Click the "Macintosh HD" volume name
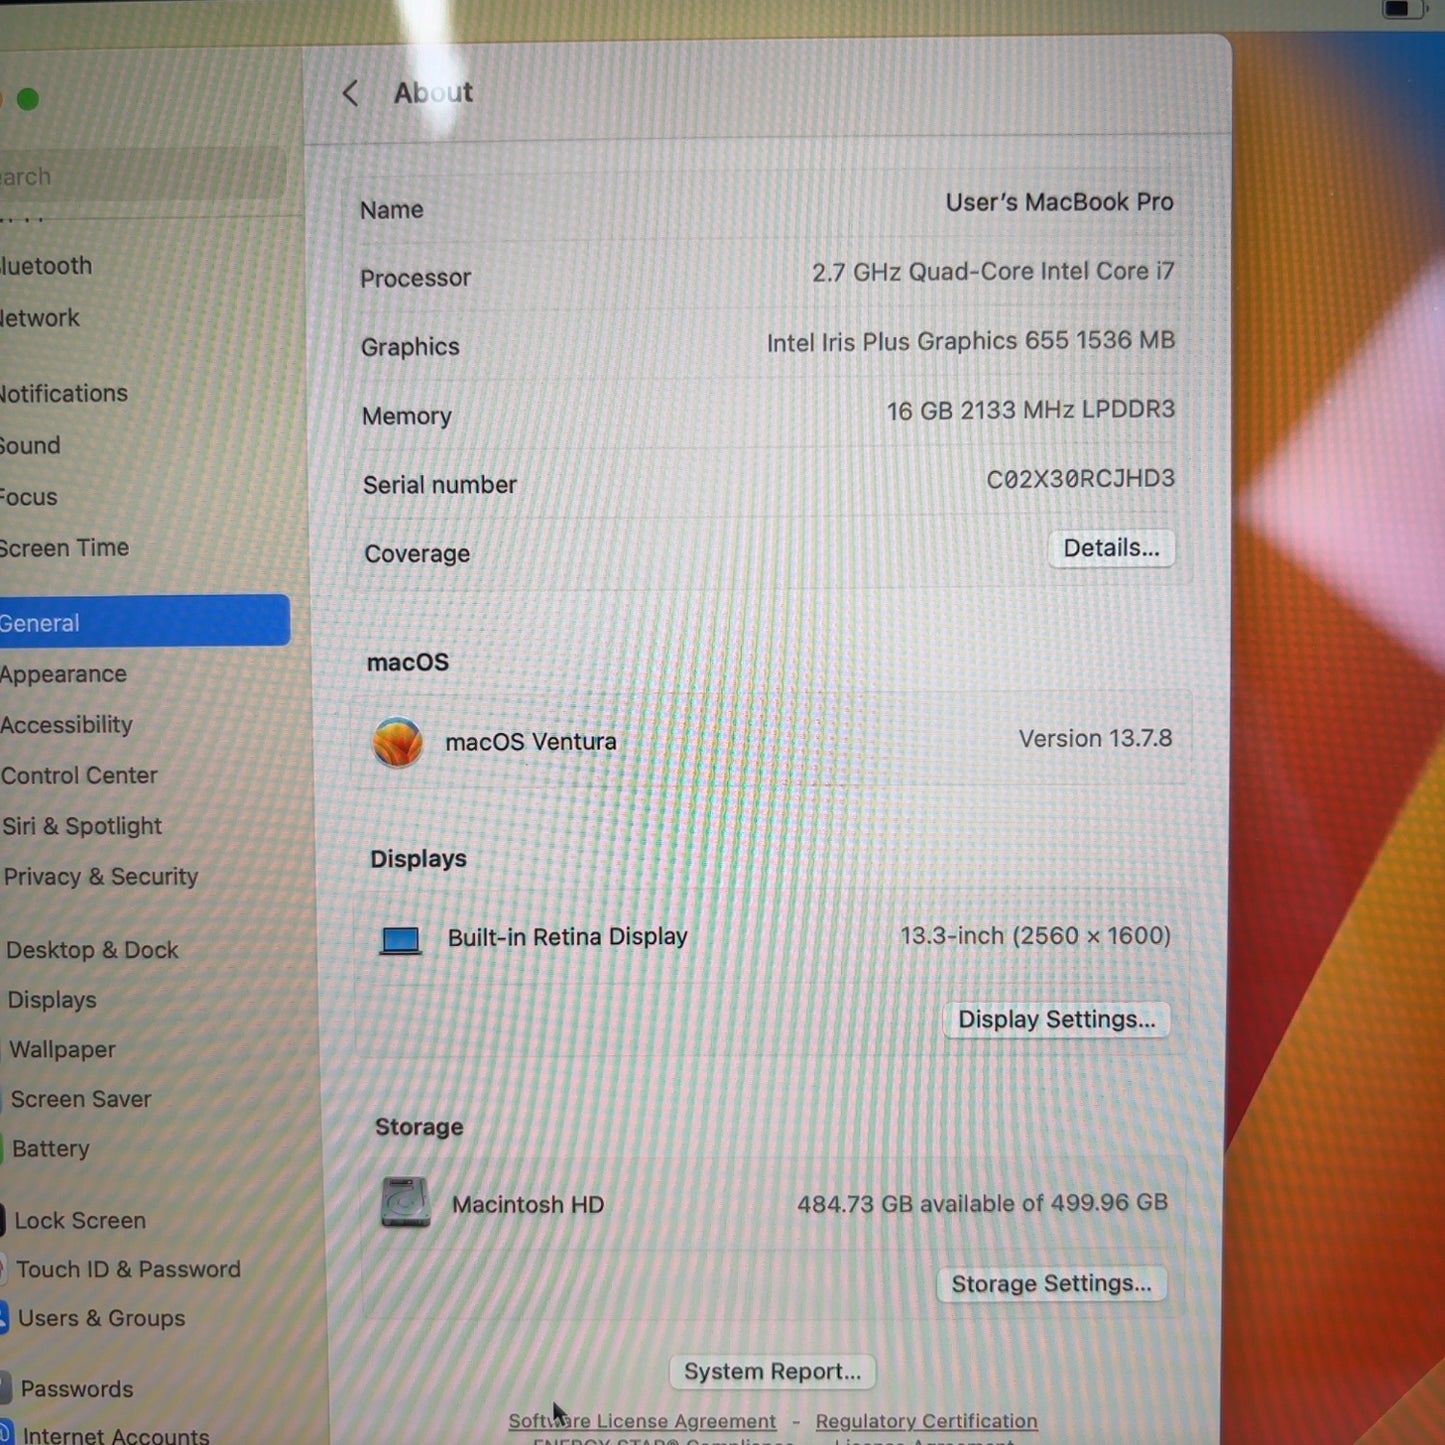The image size is (1445, 1445). pyautogui.click(x=528, y=1205)
